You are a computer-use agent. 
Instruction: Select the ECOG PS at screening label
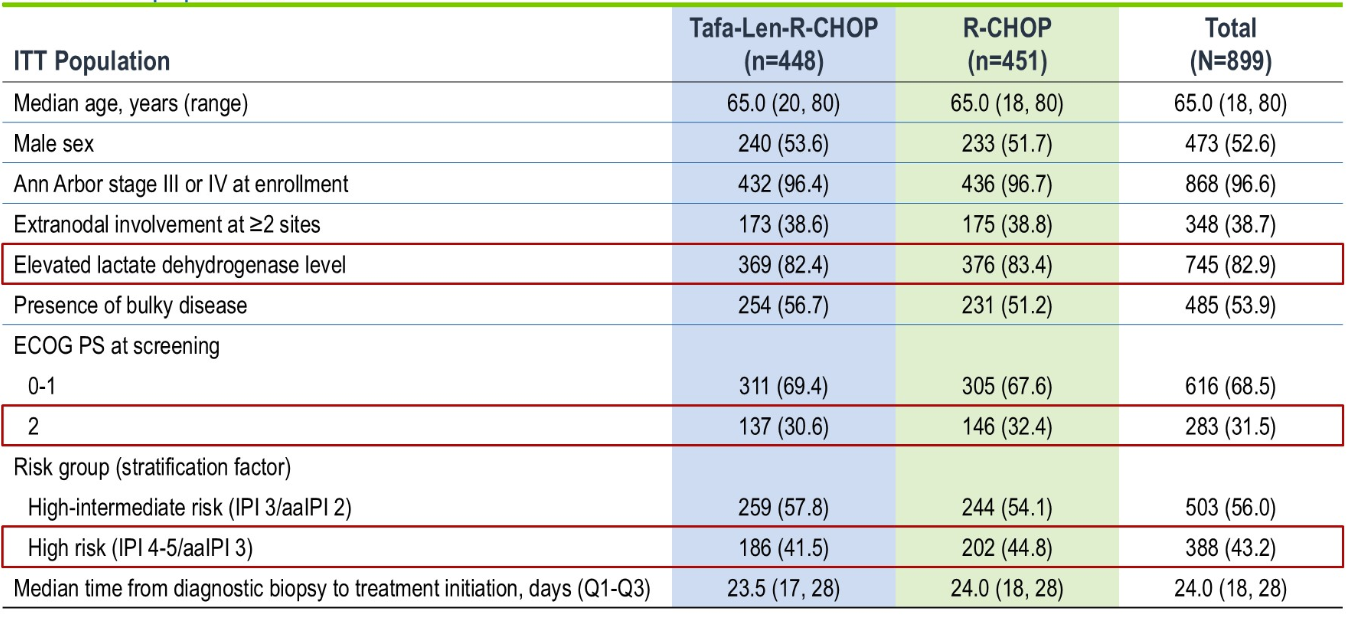point(117,346)
